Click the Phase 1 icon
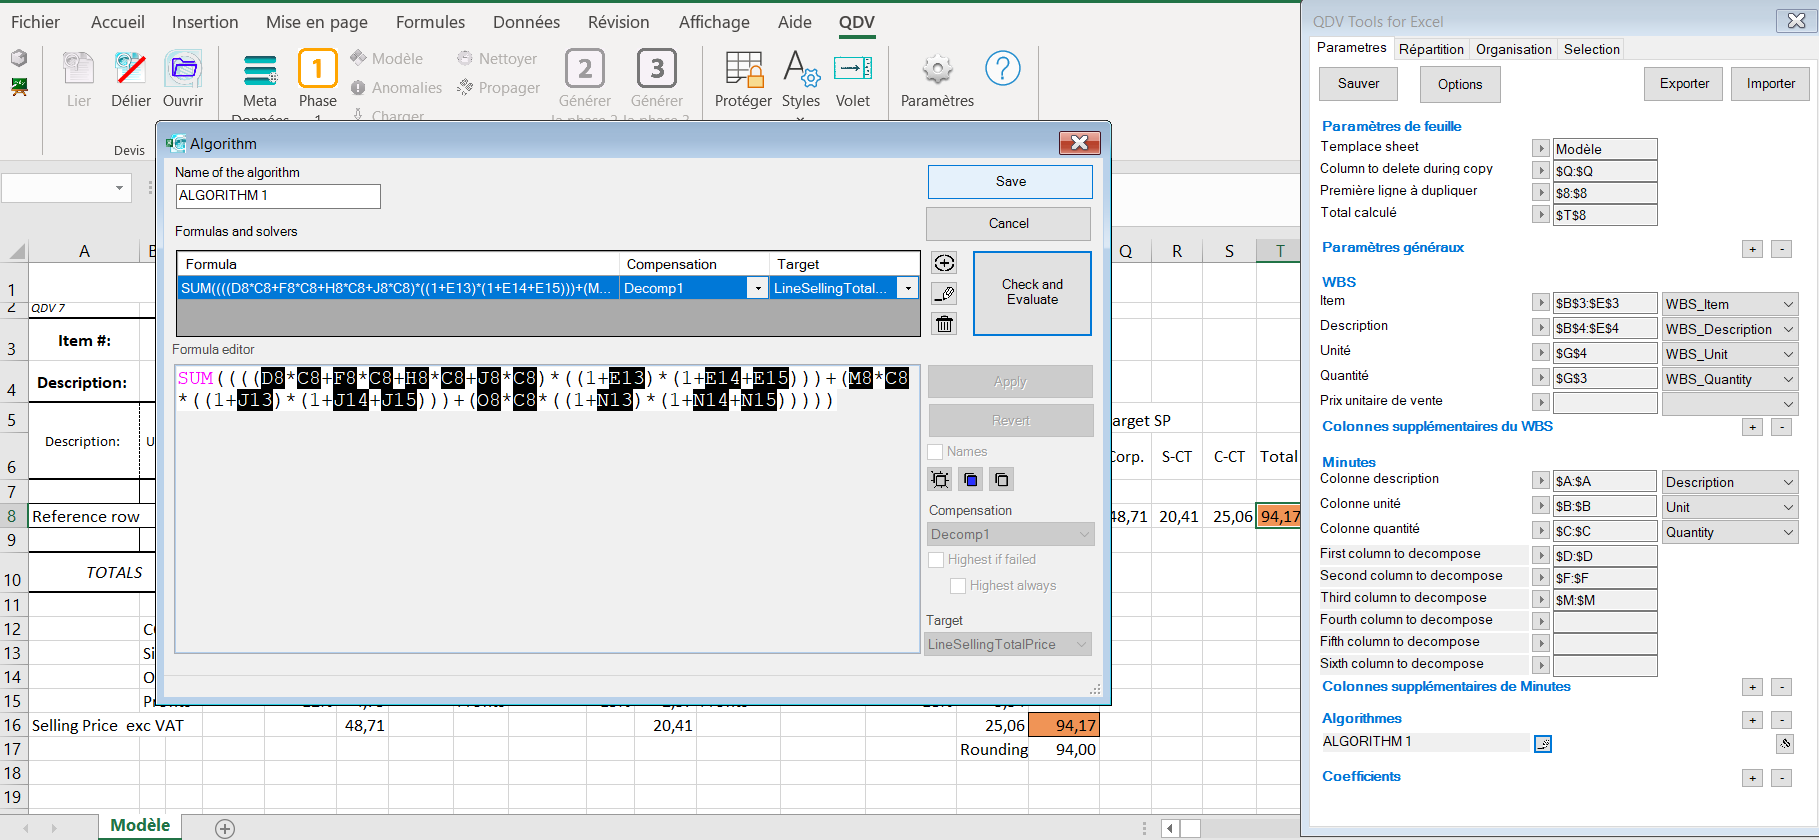This screenshot has width=1819, height=840. tap(317, 69)
